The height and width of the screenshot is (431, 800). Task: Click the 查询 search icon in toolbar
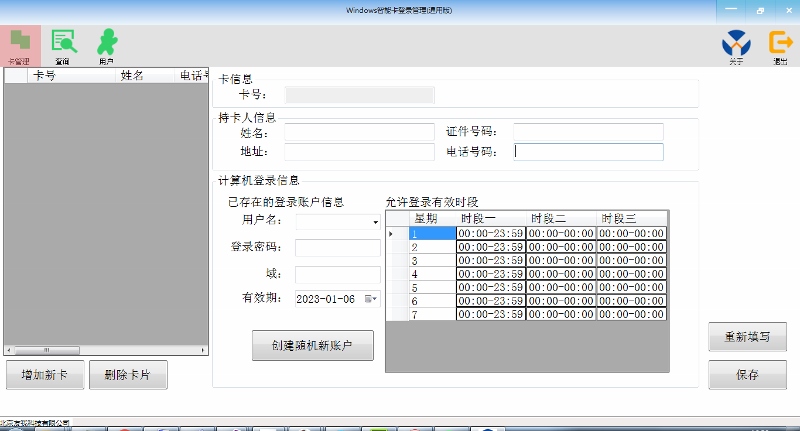[x=64, y=45]
